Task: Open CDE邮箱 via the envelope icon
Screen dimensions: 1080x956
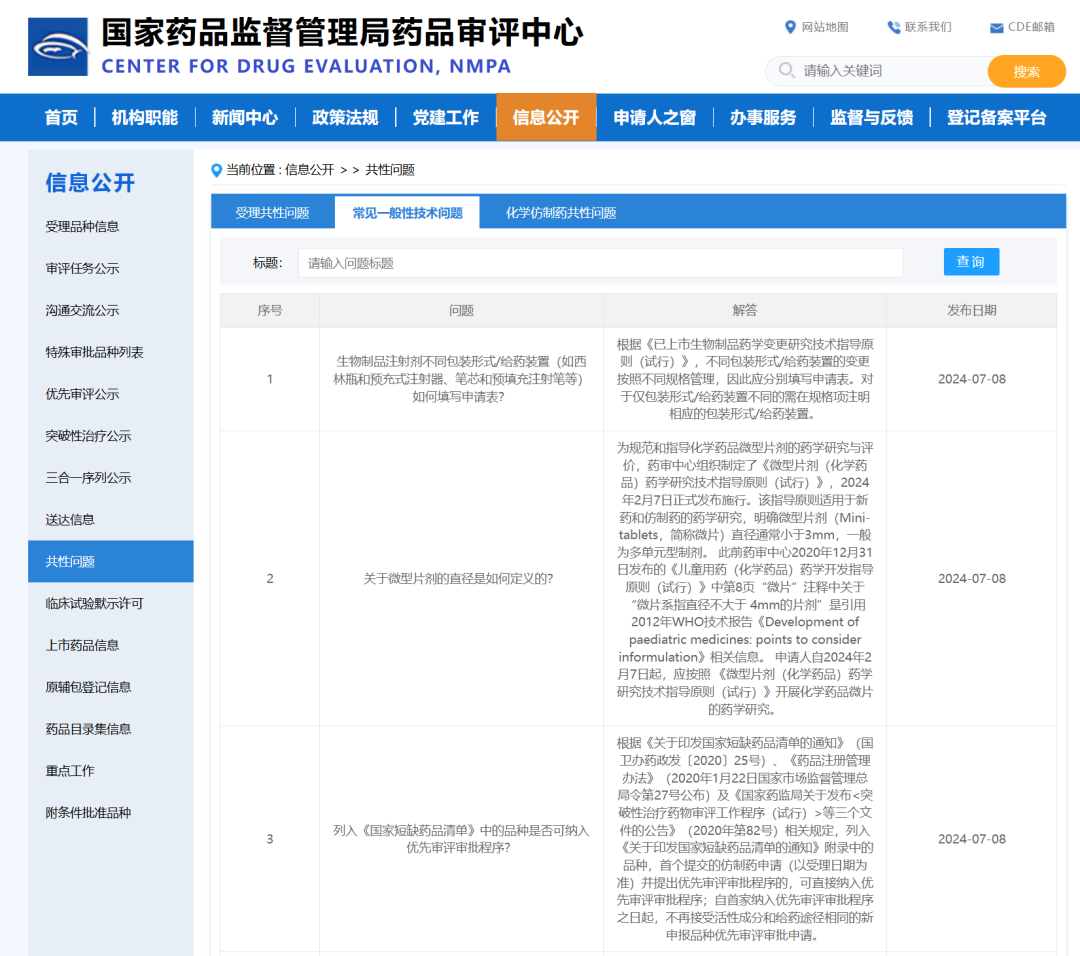Action: click(996, 27)
